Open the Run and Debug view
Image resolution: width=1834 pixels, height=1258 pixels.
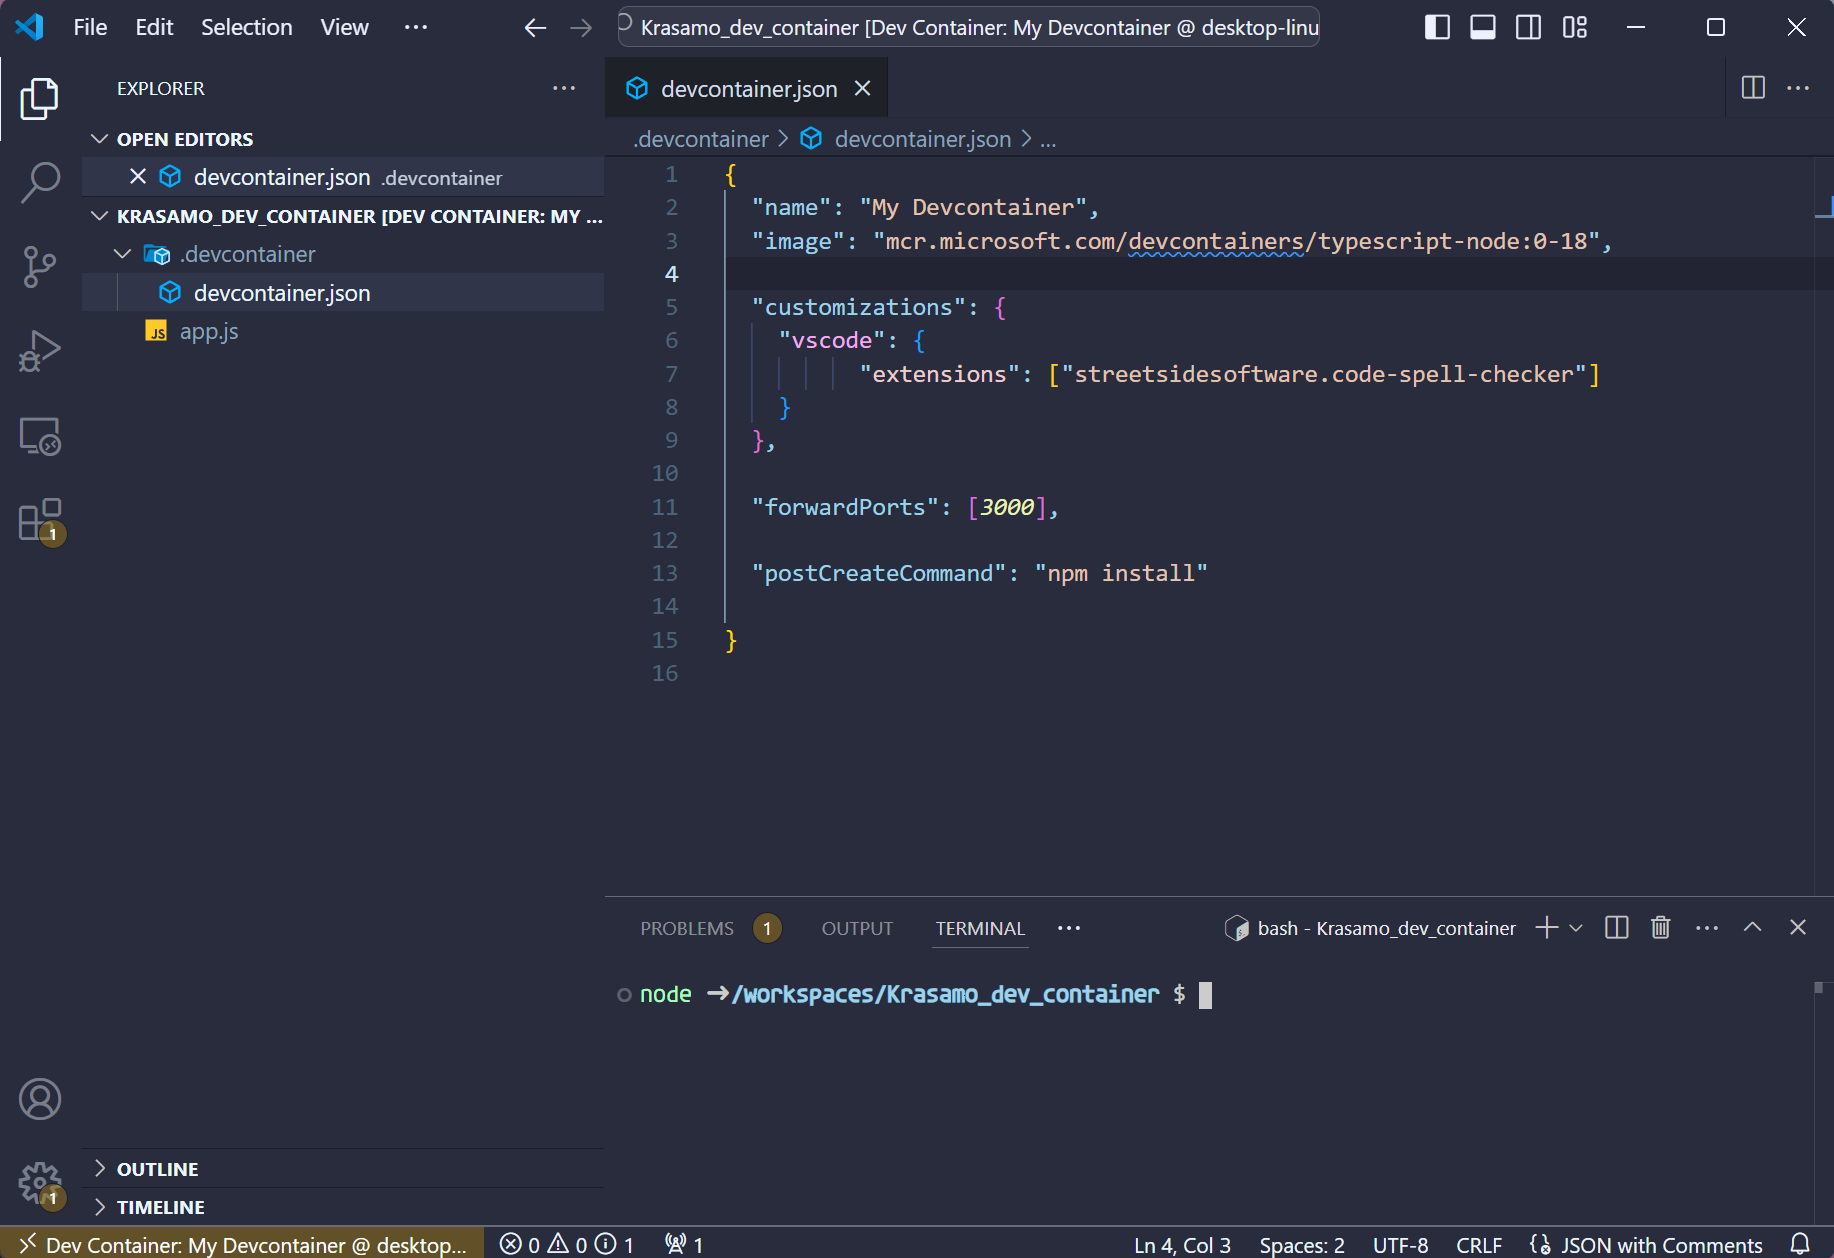coord(40,351)
